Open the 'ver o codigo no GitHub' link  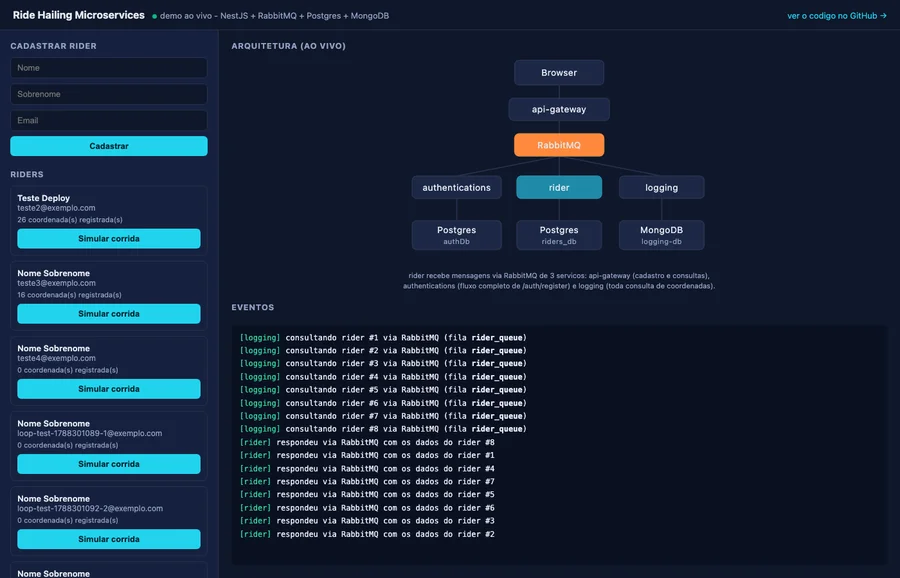click(836, 16)
